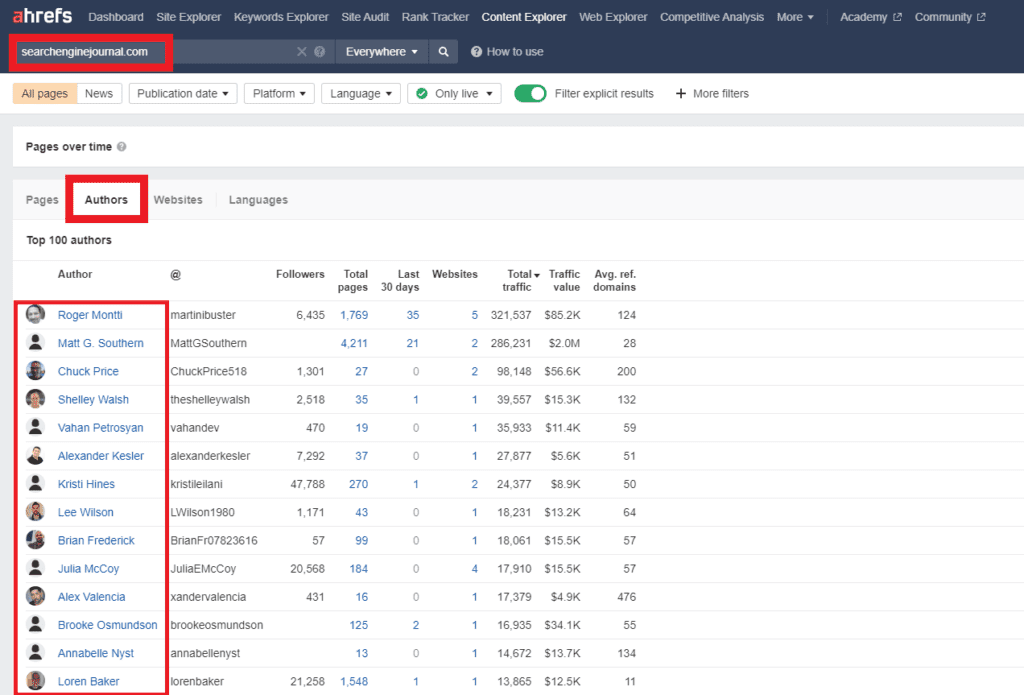The width and height of the screenshot is (1024, 695).
Task: Click Shelley Walsh's profile avatar
Action: click(x=35, y=398)
